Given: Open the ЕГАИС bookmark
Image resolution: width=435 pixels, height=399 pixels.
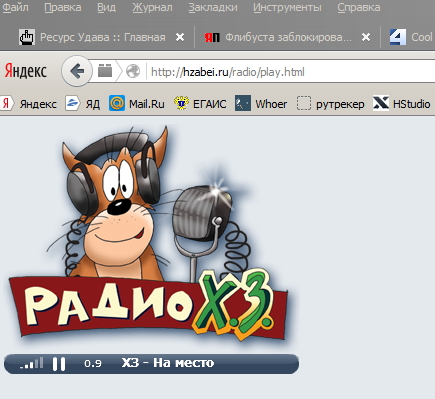Looking at the screenshot, I should click(x=200, y=104).
